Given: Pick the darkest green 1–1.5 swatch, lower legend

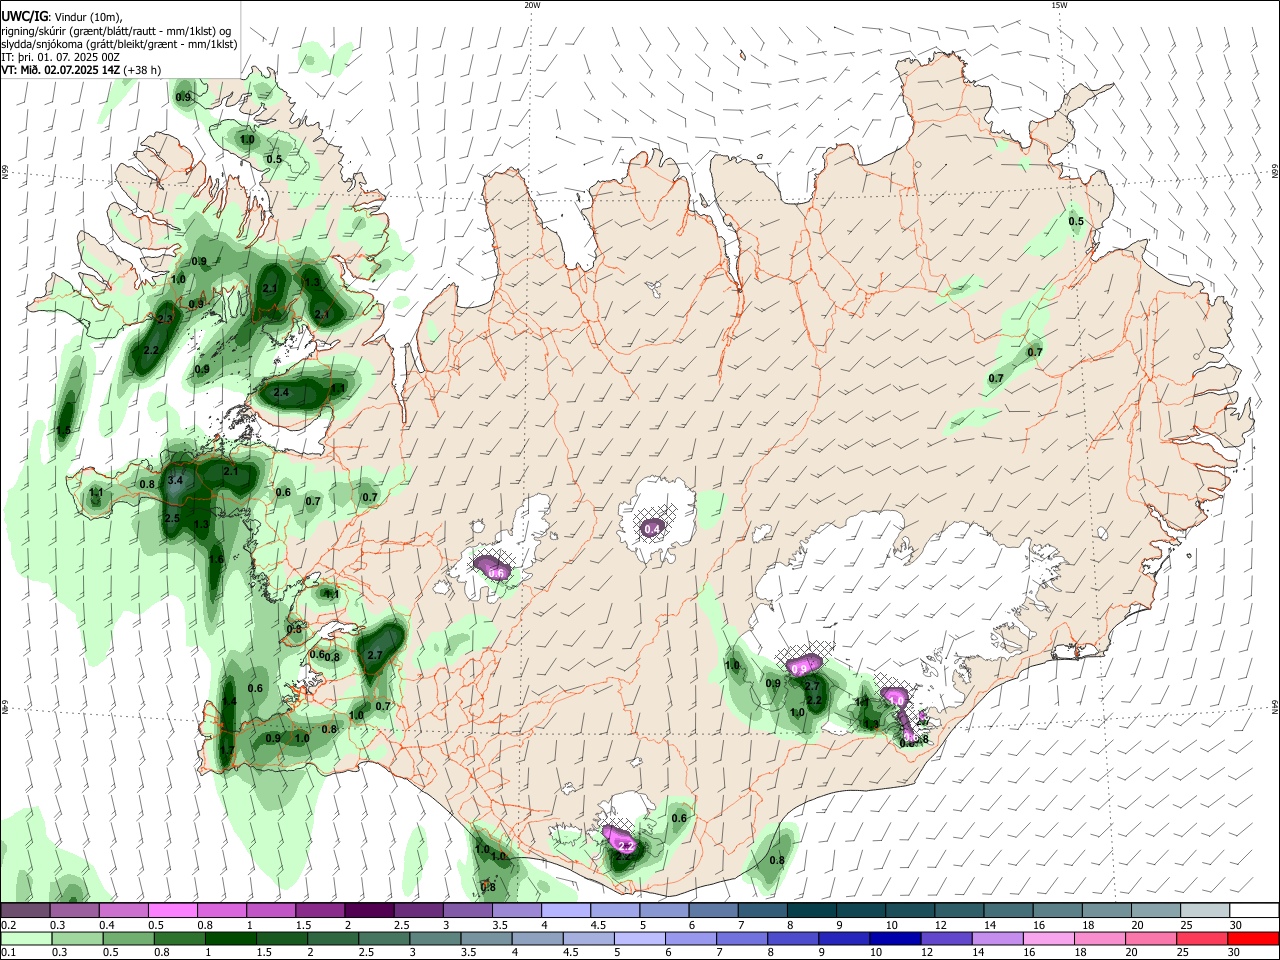Looking at the screenshot, I should click(x=229, y=938).
